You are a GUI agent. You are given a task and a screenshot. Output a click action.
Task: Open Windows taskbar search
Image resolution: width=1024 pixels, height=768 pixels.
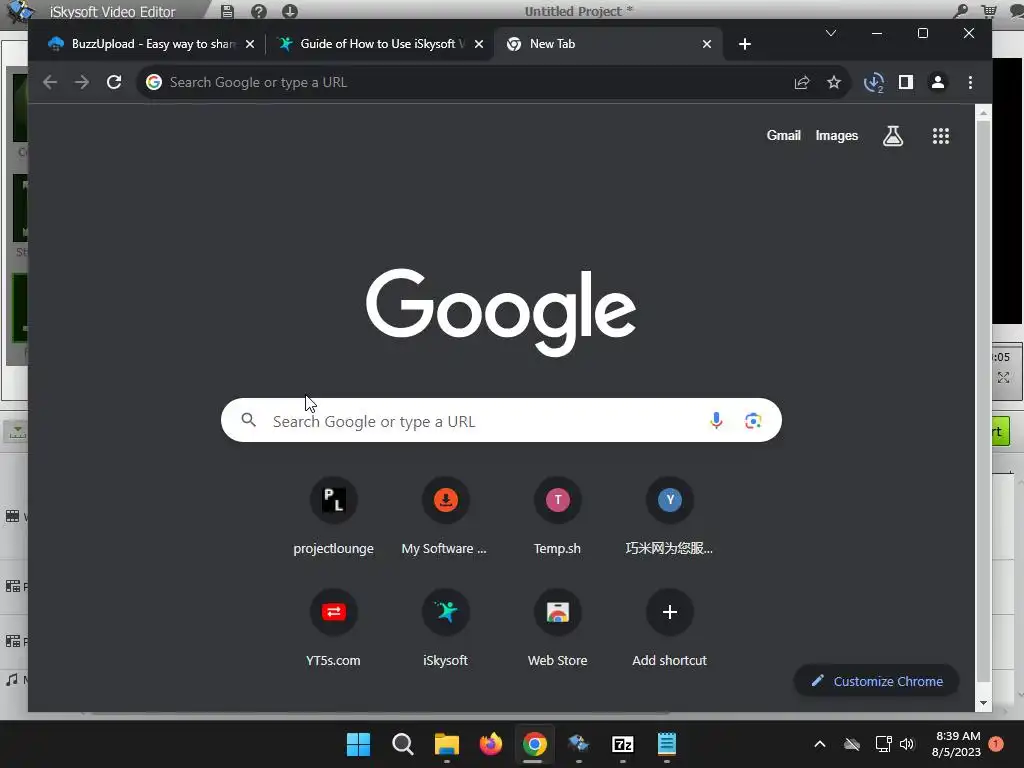pos(402,744)
